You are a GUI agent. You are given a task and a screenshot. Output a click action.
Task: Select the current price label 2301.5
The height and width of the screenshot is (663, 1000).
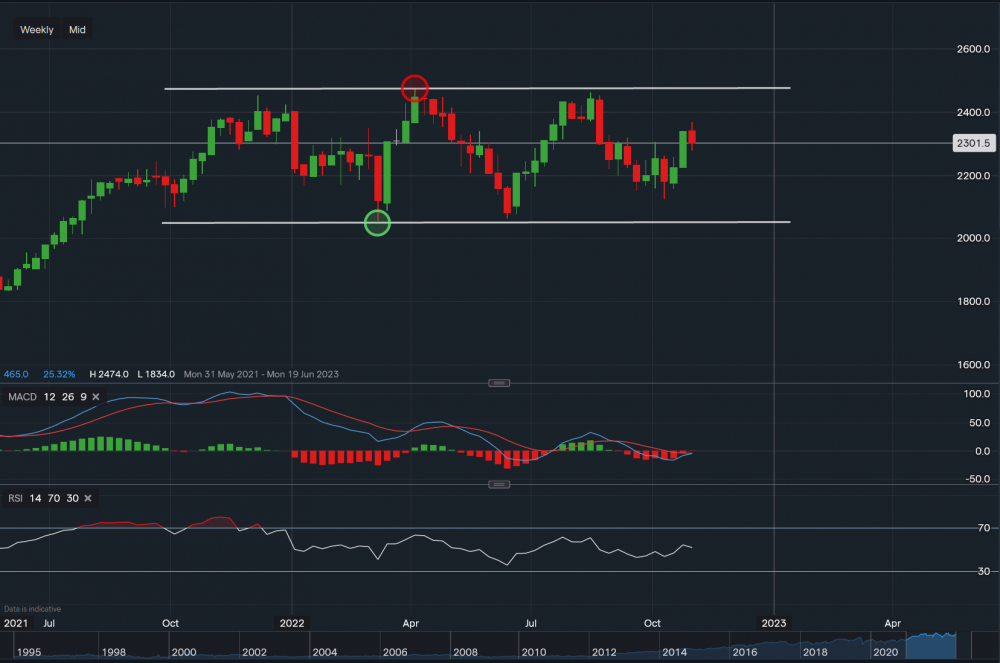pos(972,143)
